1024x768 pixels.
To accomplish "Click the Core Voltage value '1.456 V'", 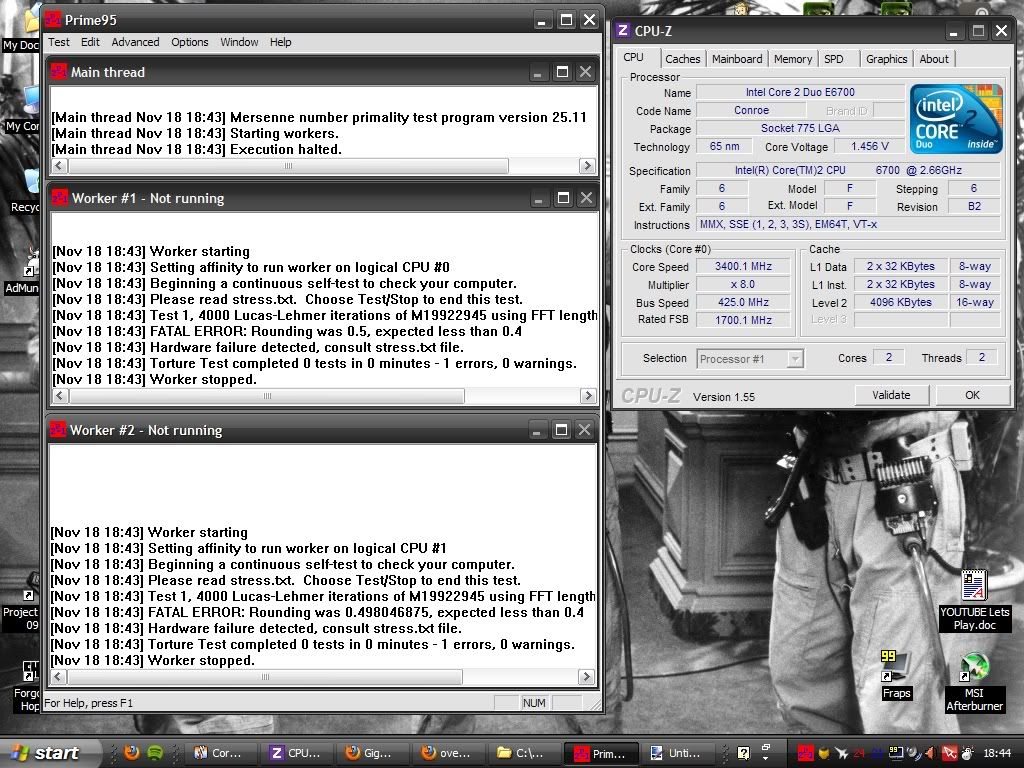I will [869, 146].
